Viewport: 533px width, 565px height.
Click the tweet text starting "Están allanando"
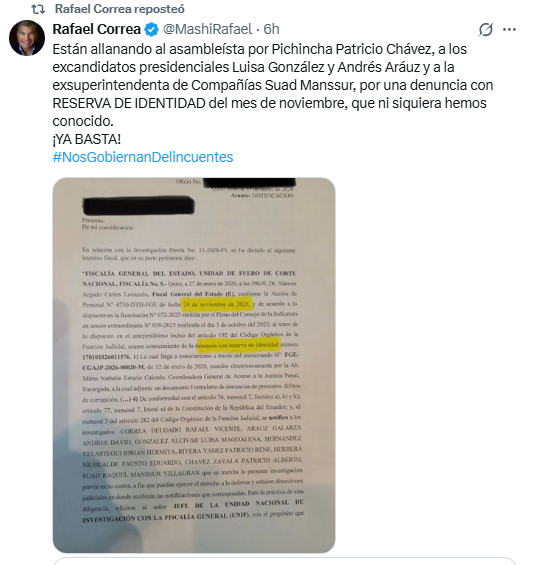click(x=273, y=85)
